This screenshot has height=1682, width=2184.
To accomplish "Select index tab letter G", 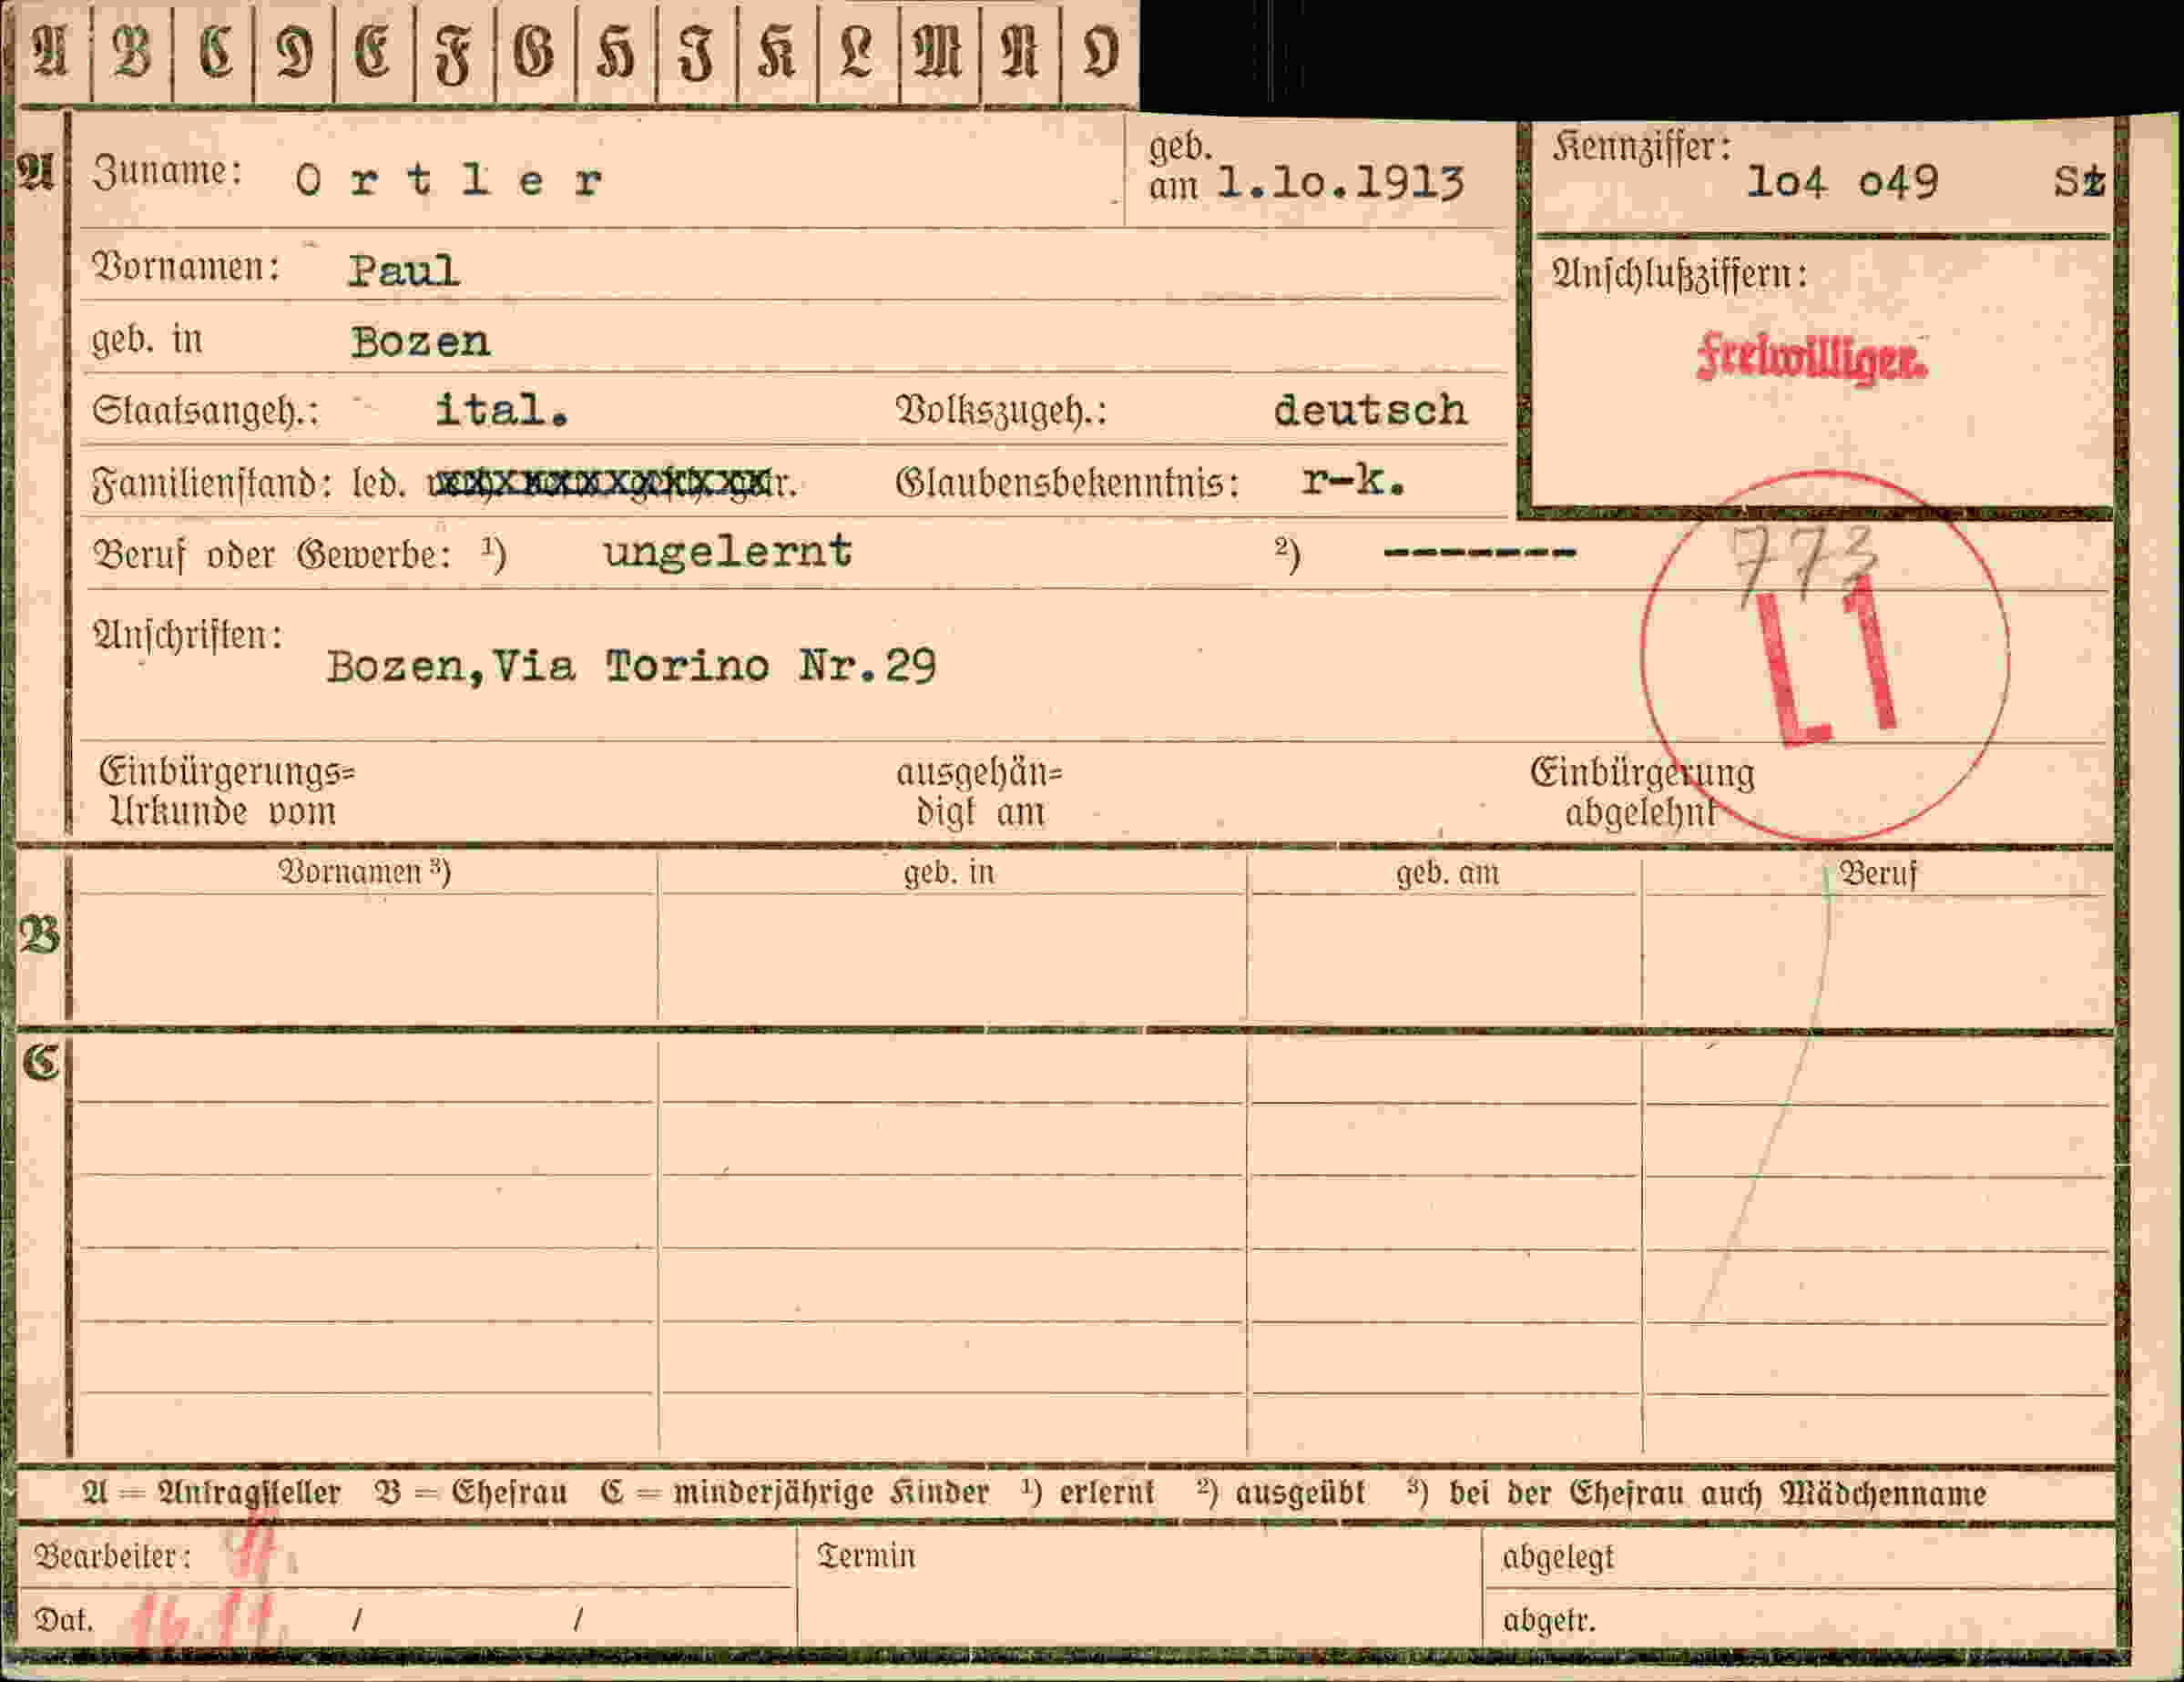I will [x=535, y=52].
